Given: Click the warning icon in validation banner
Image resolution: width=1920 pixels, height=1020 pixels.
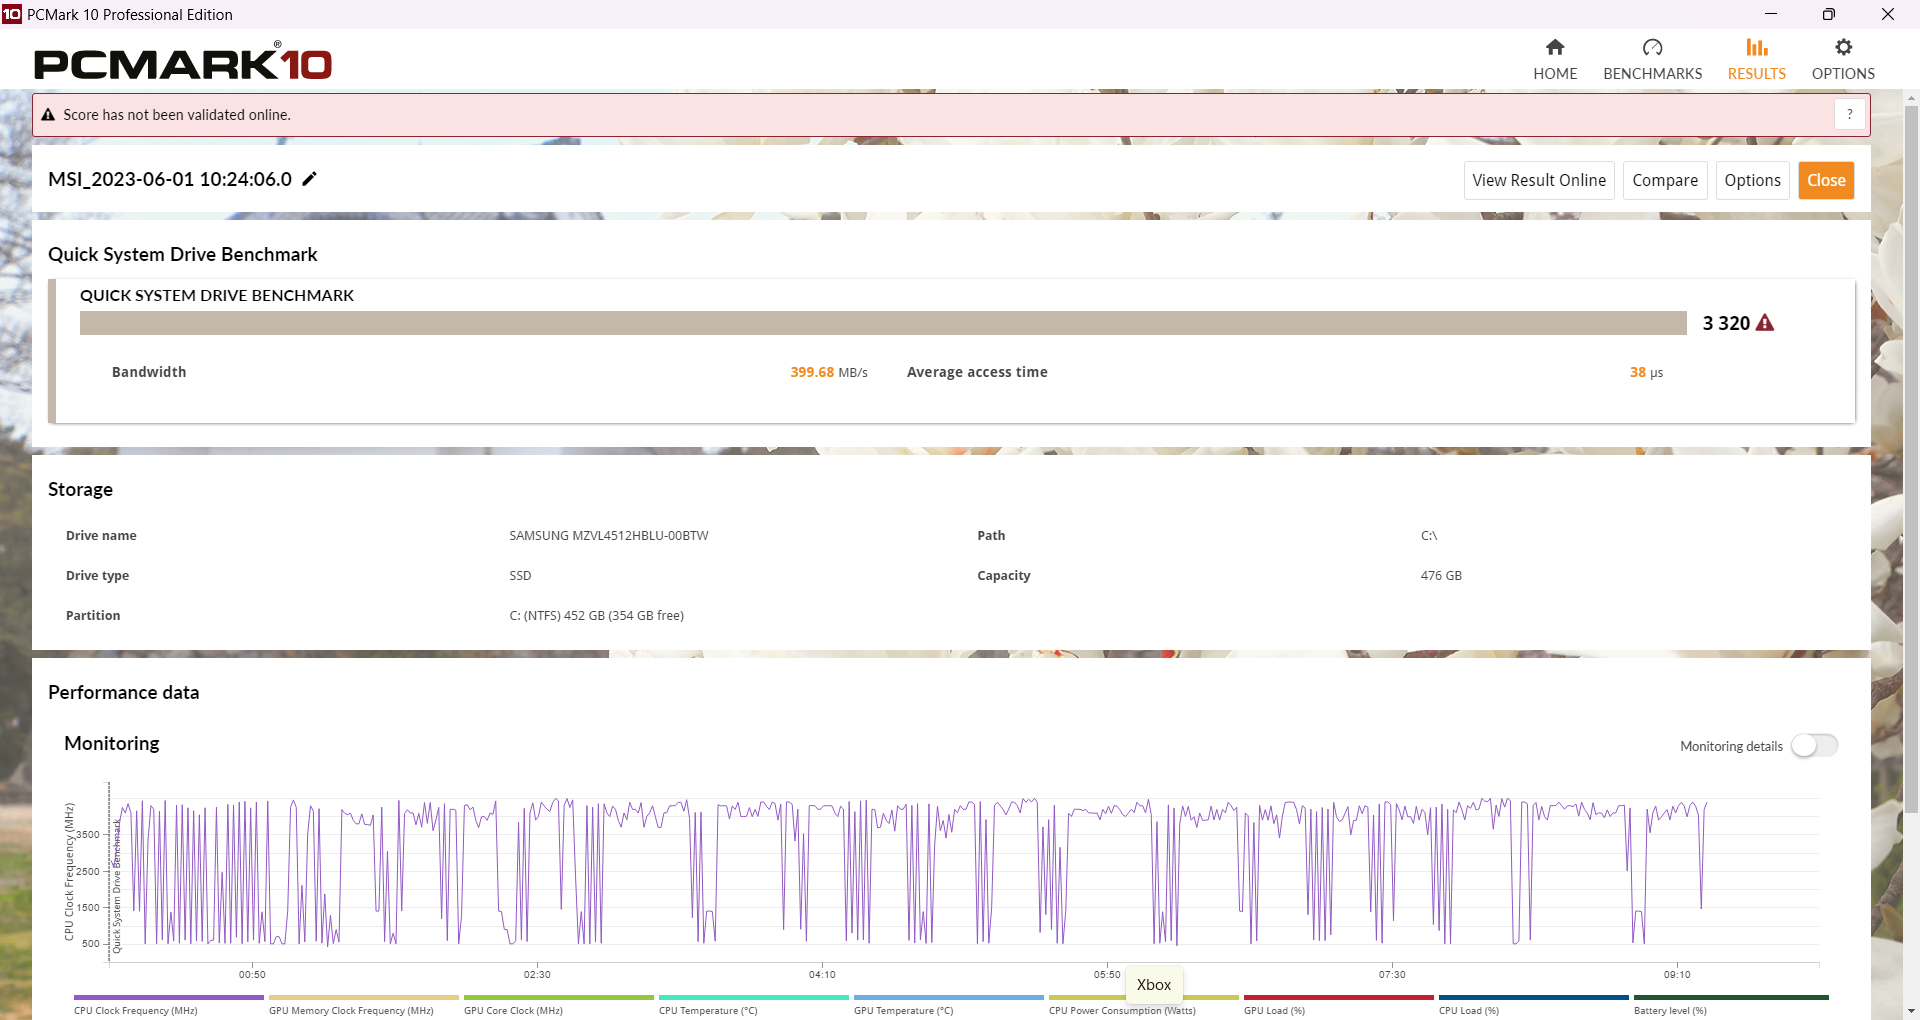Looking at the screenshot, I should pyautogui.click(x=48, y=115).
